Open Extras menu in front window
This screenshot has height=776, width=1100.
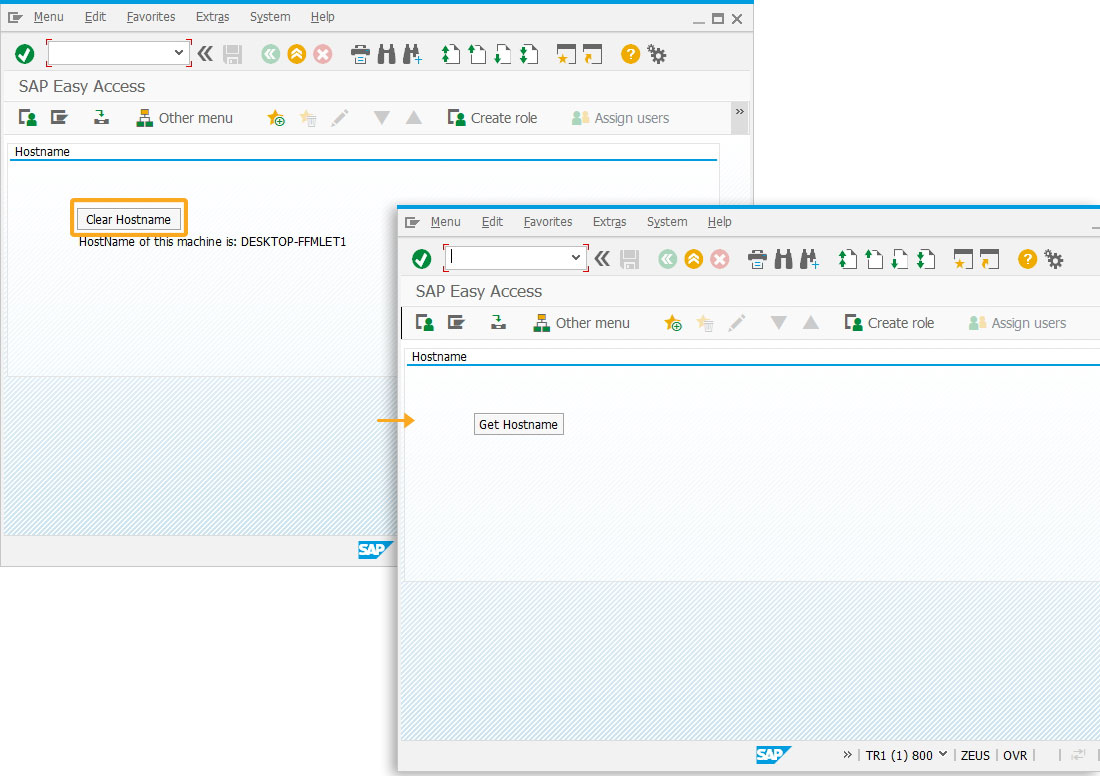tap(610, 222)
